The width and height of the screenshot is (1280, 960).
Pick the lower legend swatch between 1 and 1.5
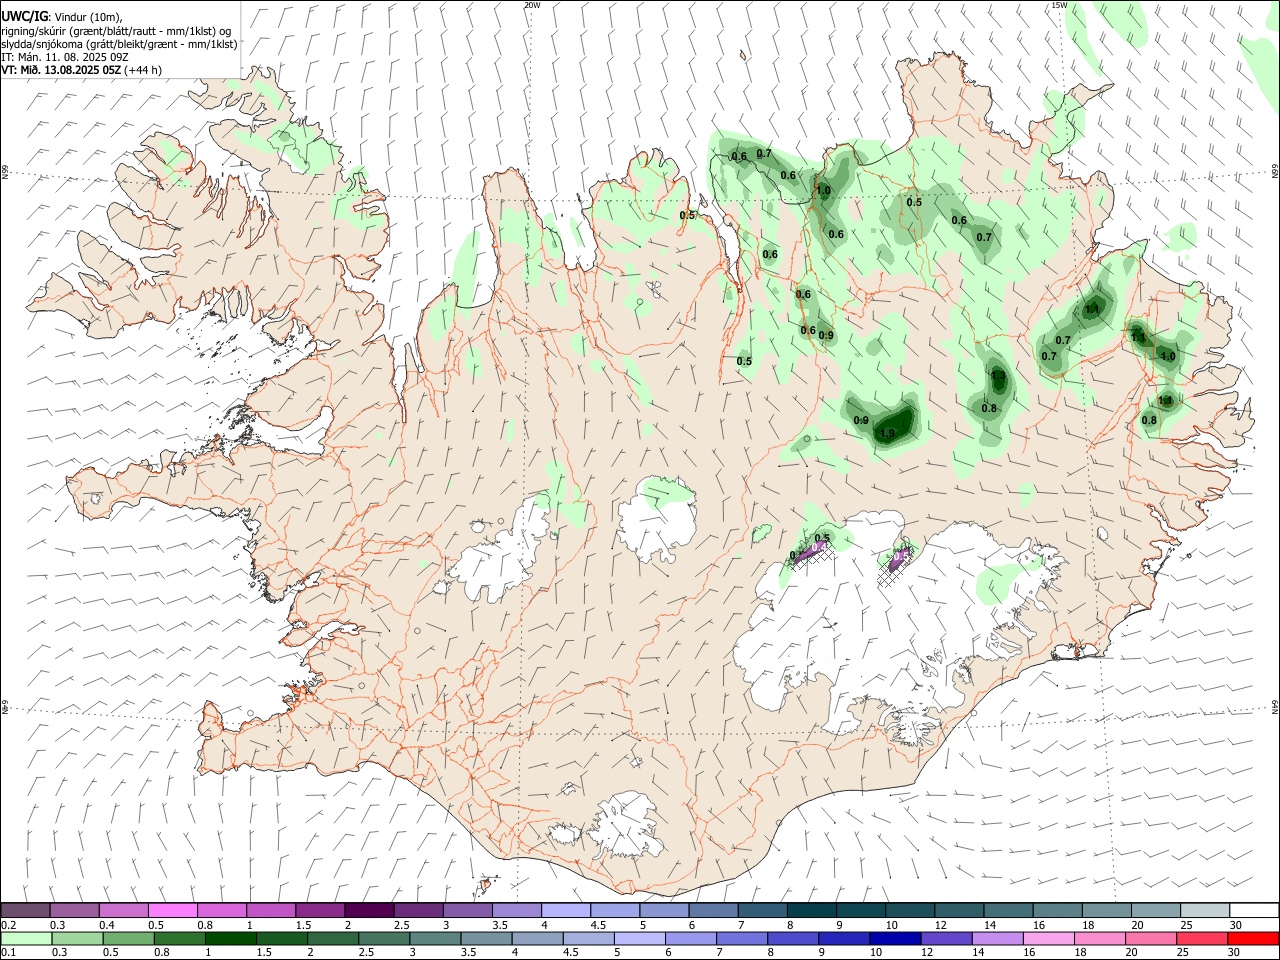click(230, 938)
